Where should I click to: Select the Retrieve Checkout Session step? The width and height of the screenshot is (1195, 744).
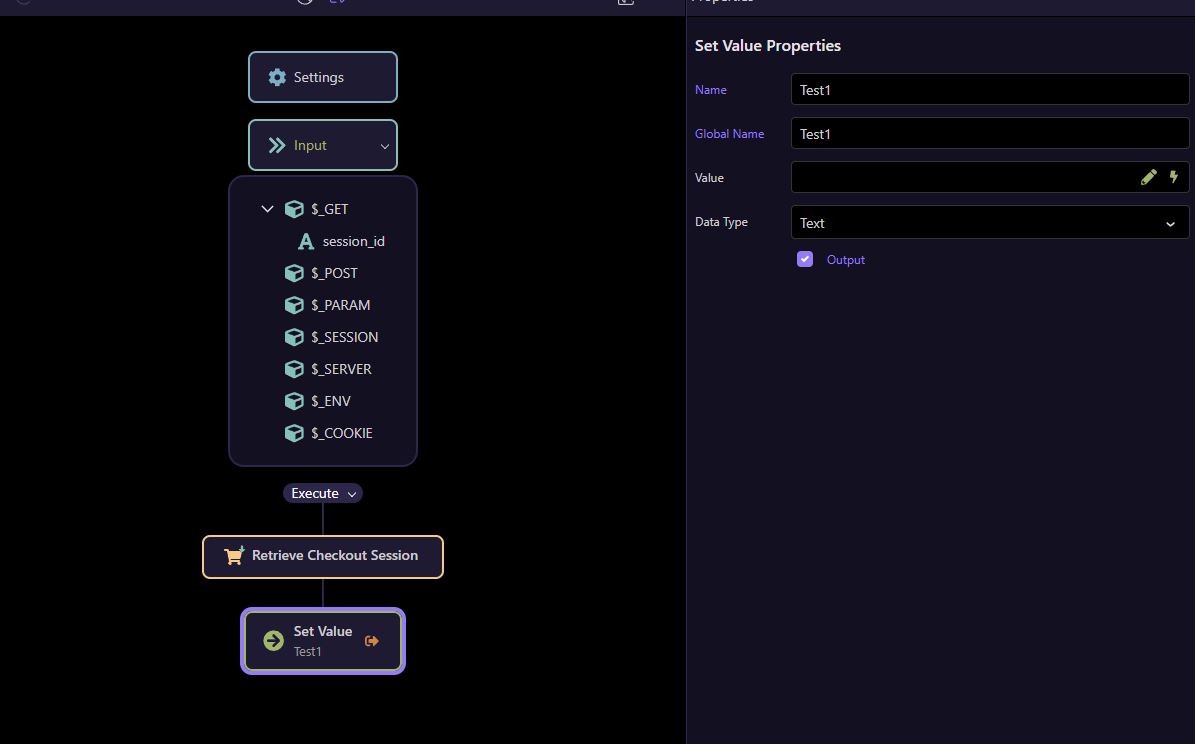click(x=323, y=556)
